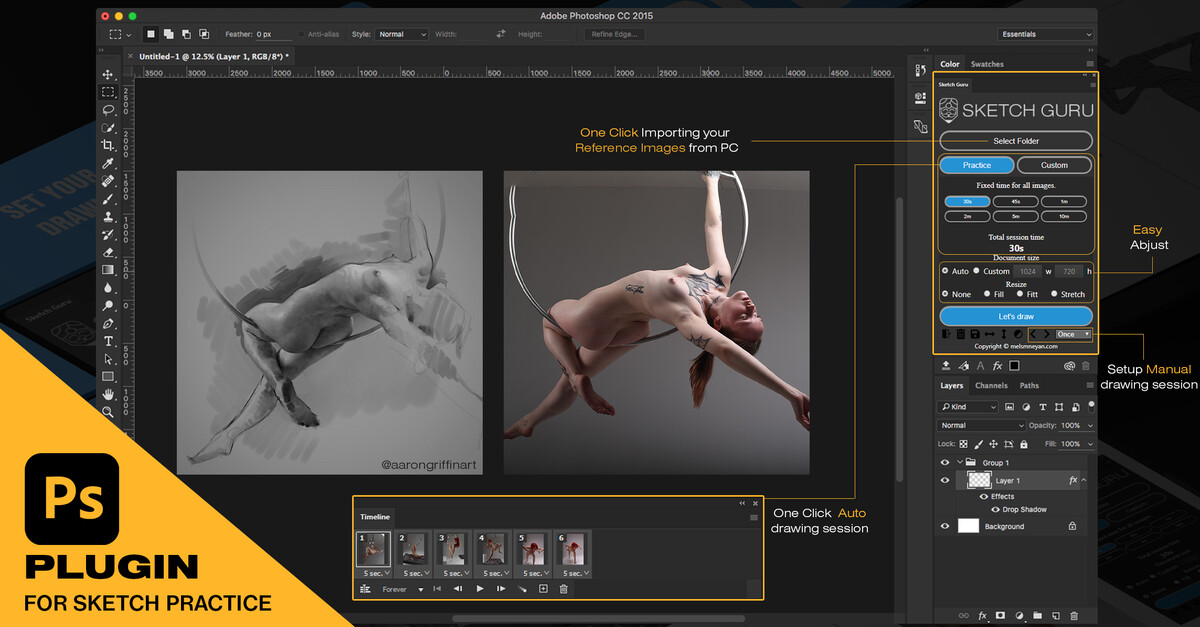Screen dimensions: 1200x627
Task: Select the Crop tool
Action: (x=107, y=146)
